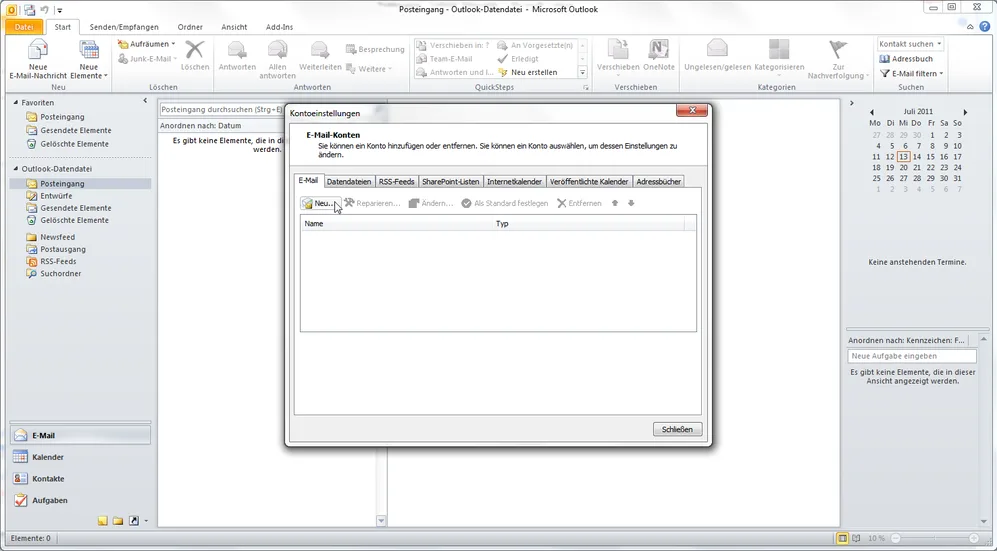Click the Typ column header
The width and height of the screenshot is (997, 551).
click(588, 224)
